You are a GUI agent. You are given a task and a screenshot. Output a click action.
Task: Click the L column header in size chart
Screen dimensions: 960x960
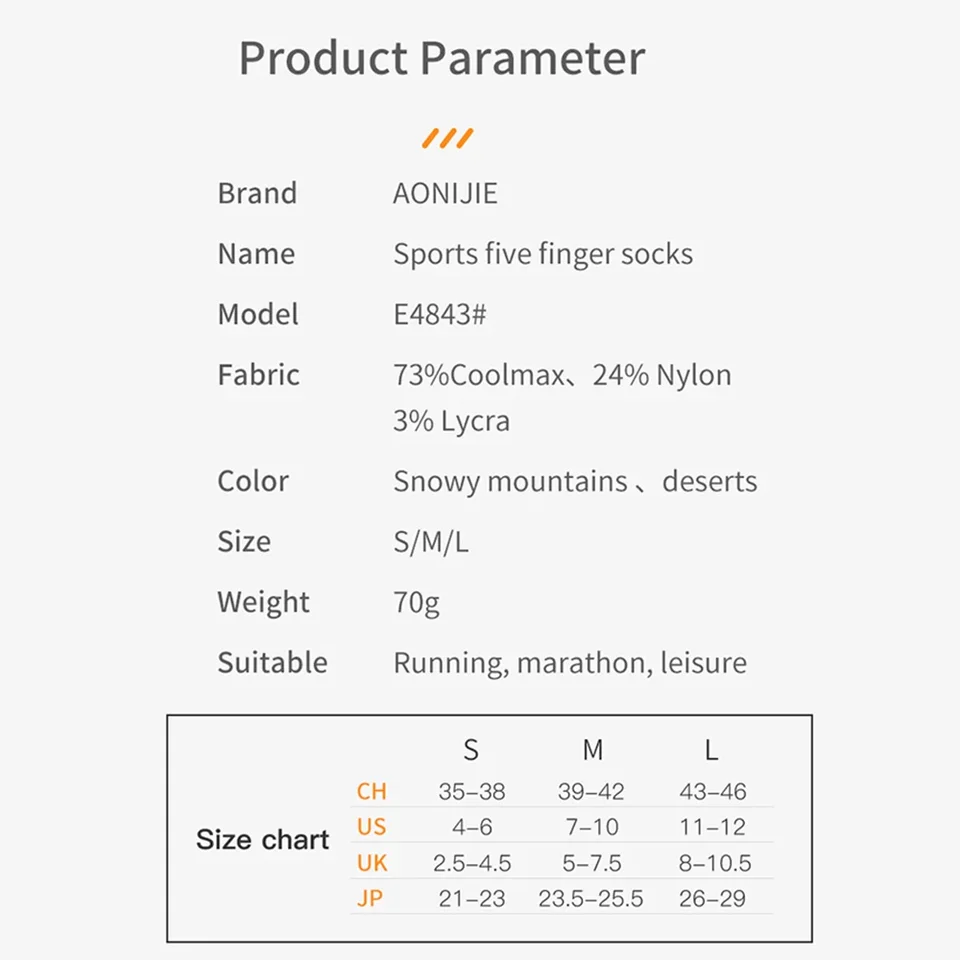coord(712,750)
